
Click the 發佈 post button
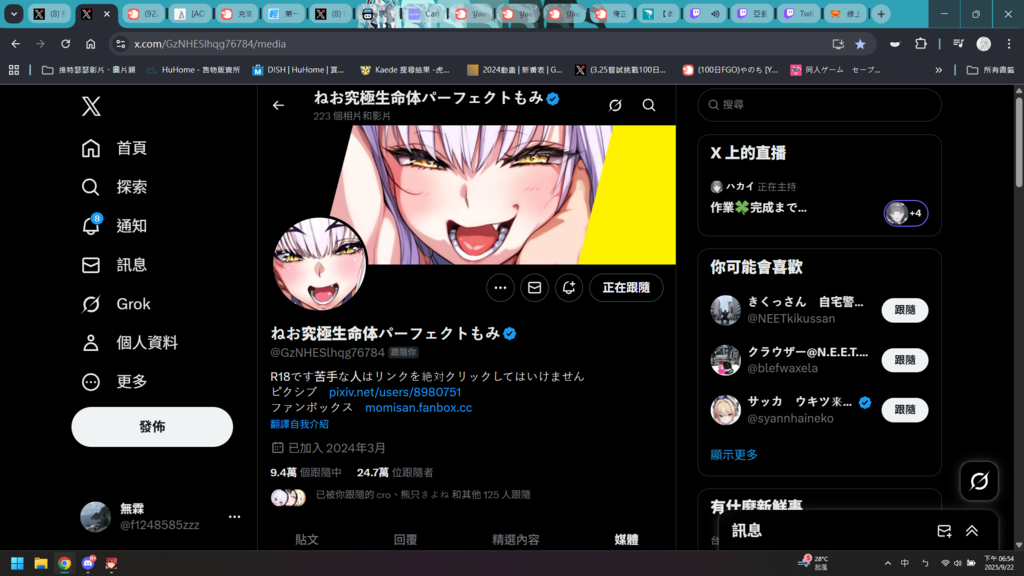[x=152, y=427]
